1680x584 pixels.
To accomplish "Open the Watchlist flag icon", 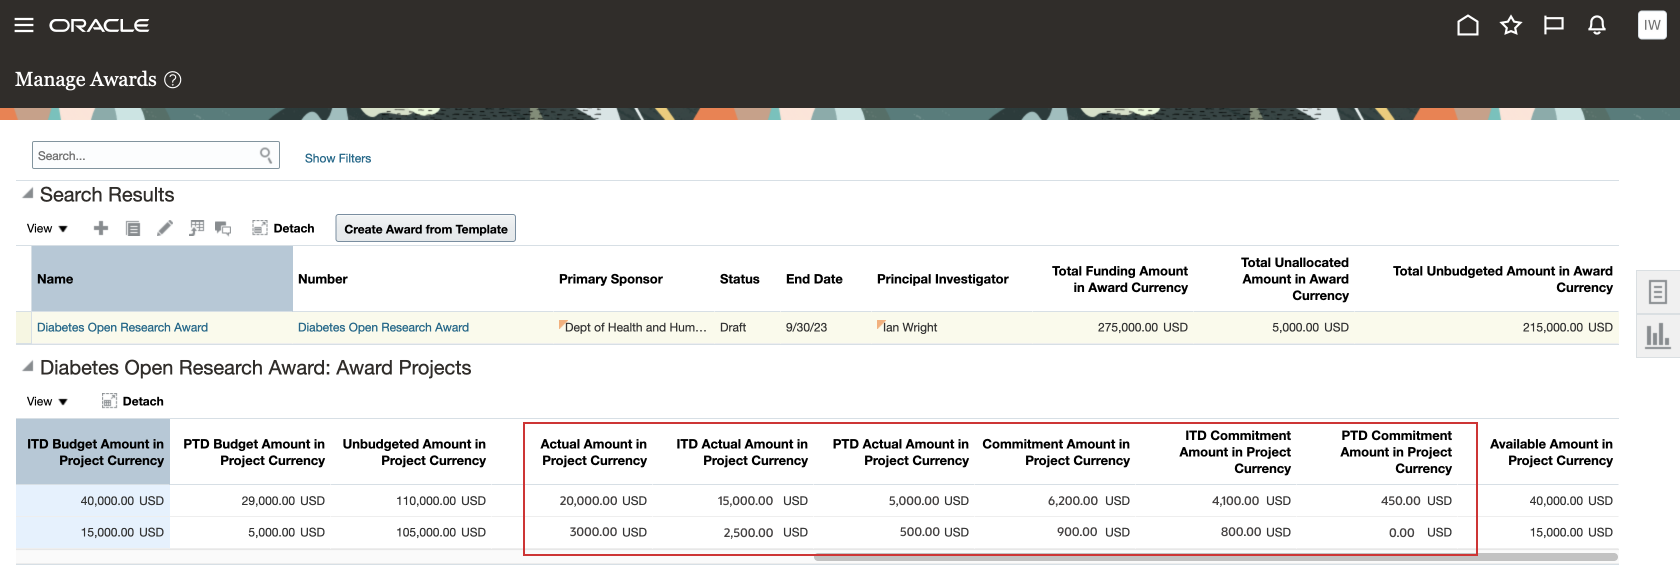I will (x=1553, y=25).
